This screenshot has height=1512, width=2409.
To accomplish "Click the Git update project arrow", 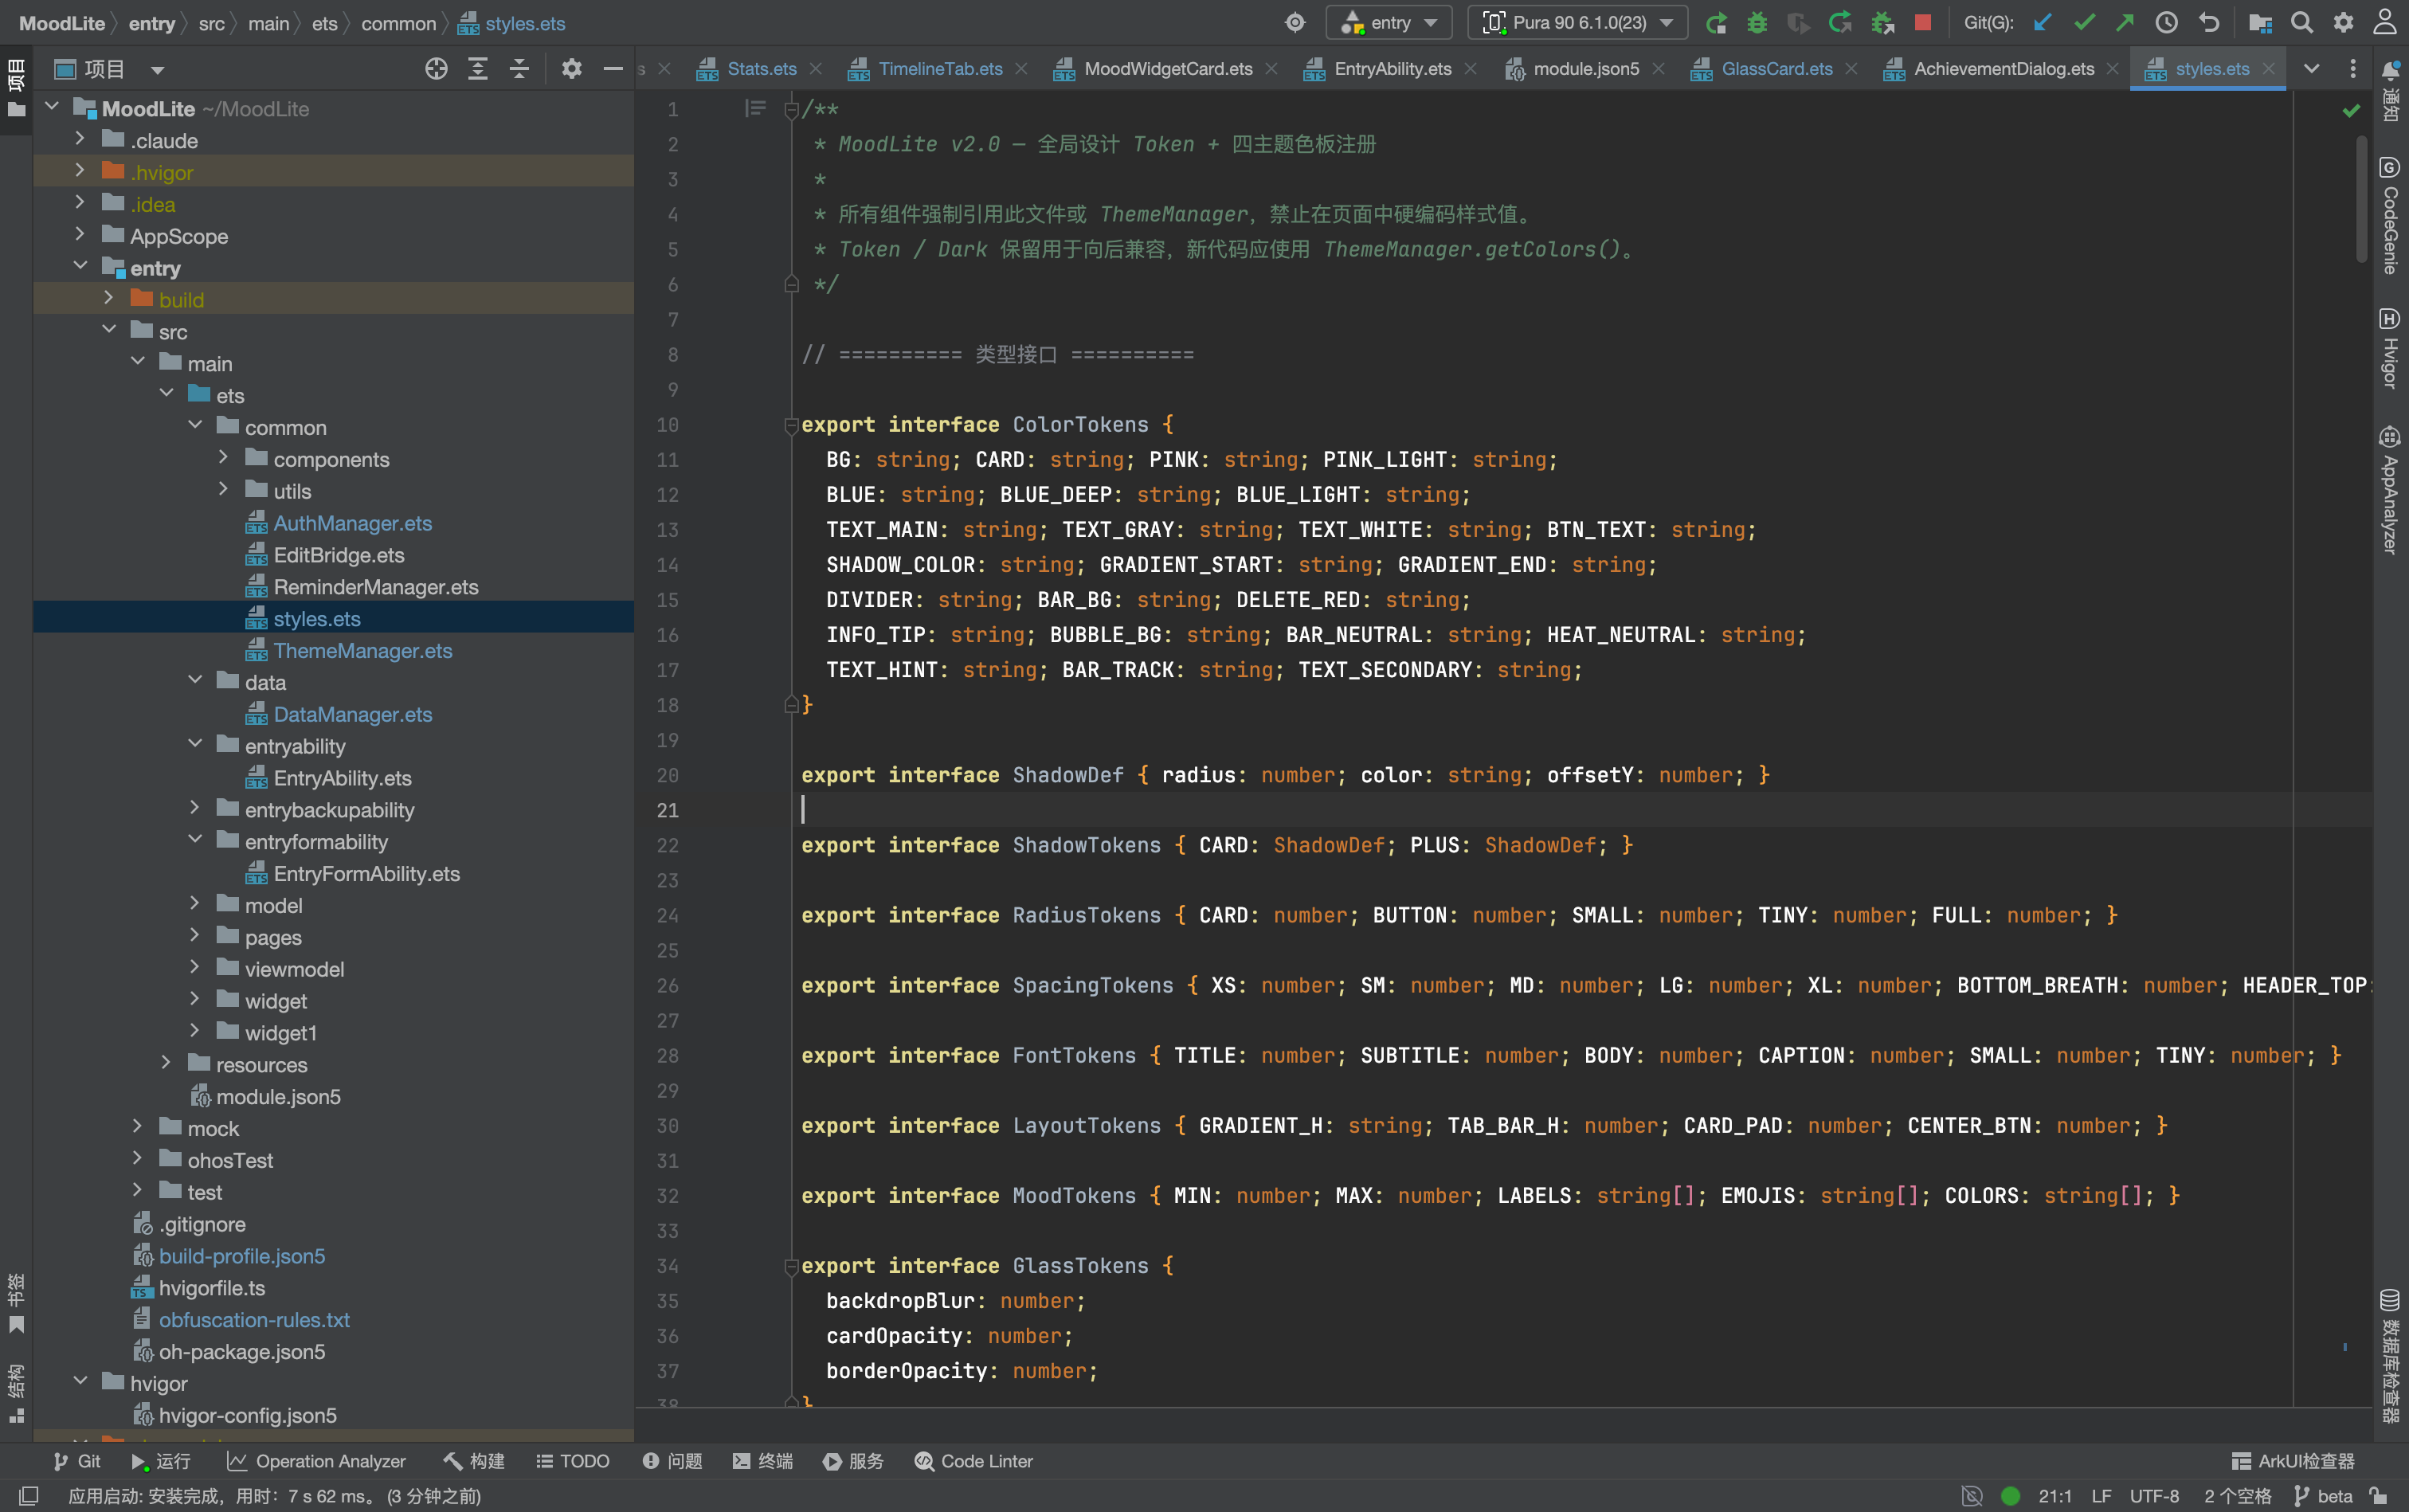I will tap(2042, 22).
